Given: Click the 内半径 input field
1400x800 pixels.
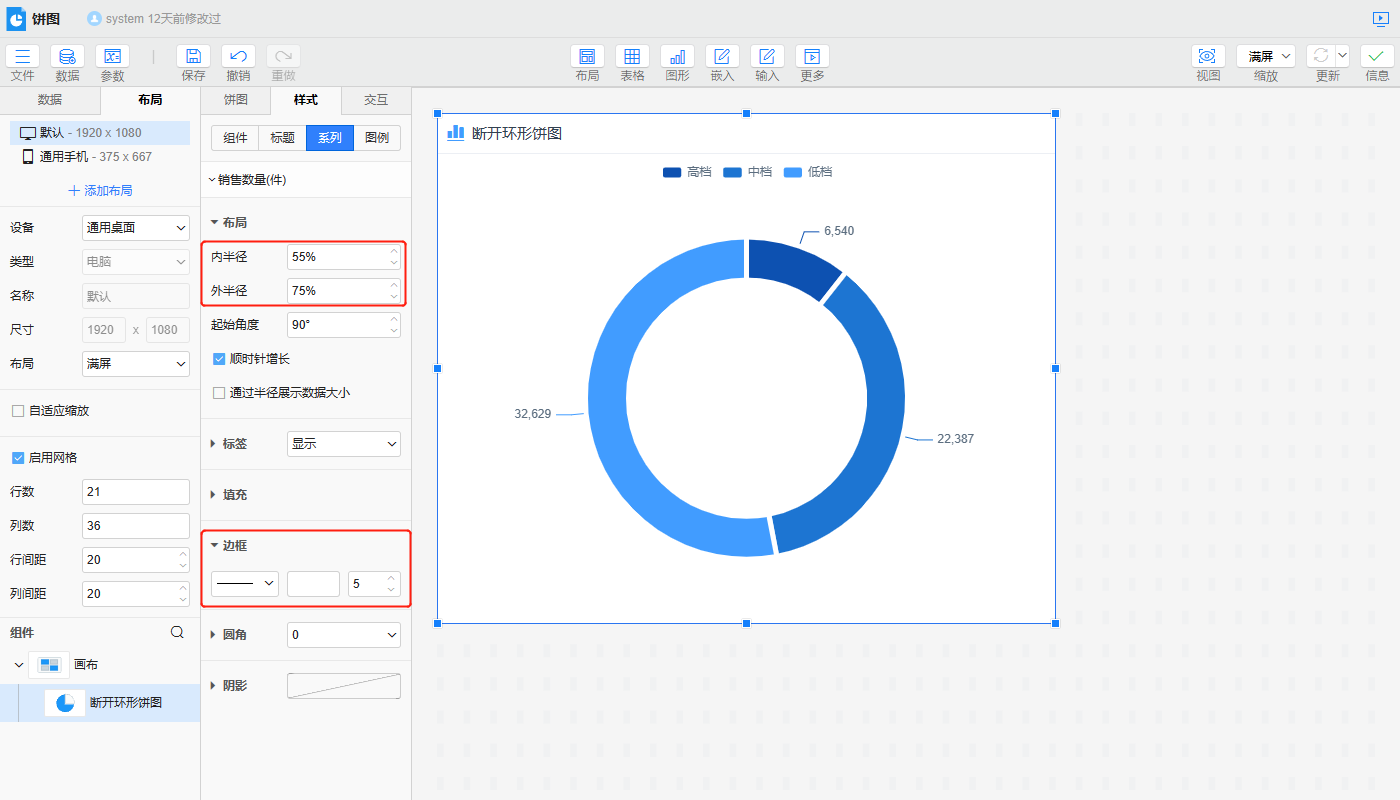Looking at the screenshot, I should (x=337, y=257).
